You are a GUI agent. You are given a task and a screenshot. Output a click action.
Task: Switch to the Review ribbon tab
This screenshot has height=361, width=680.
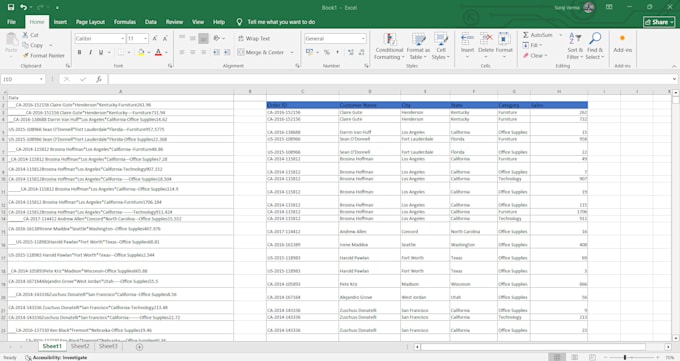pos(174,22)
